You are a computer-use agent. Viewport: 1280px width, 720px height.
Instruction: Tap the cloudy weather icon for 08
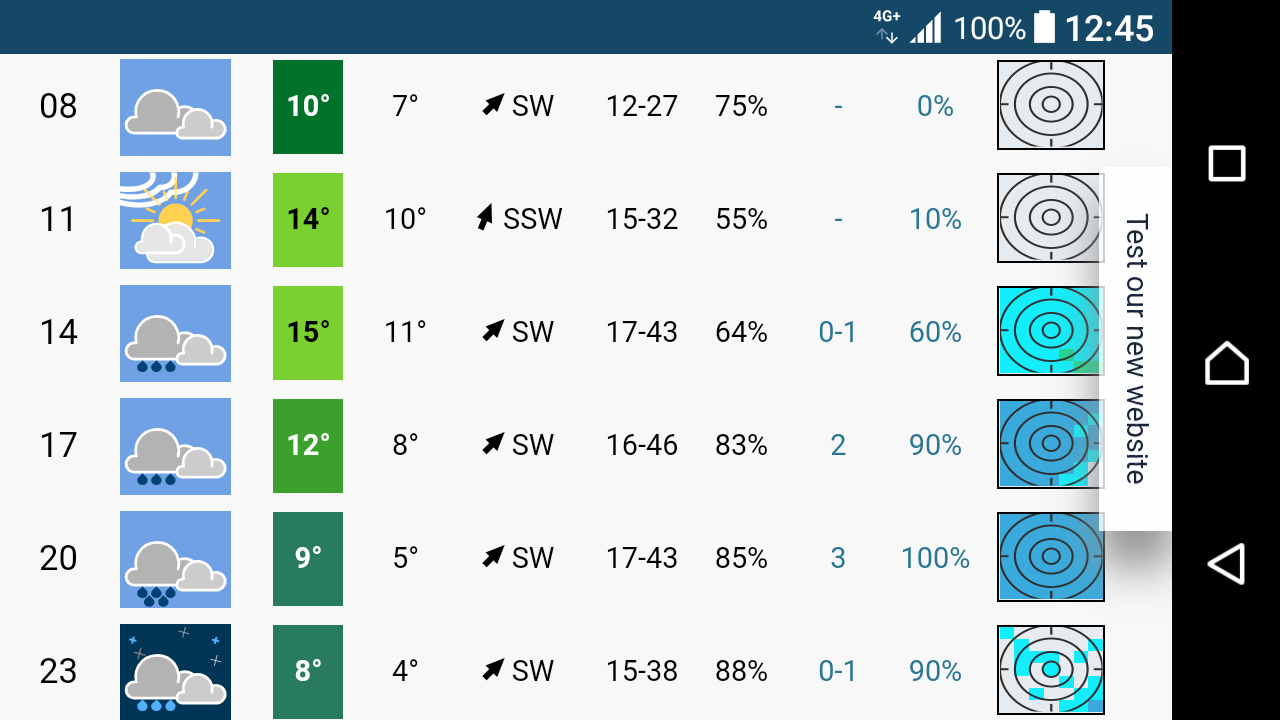tap(175, 107)
